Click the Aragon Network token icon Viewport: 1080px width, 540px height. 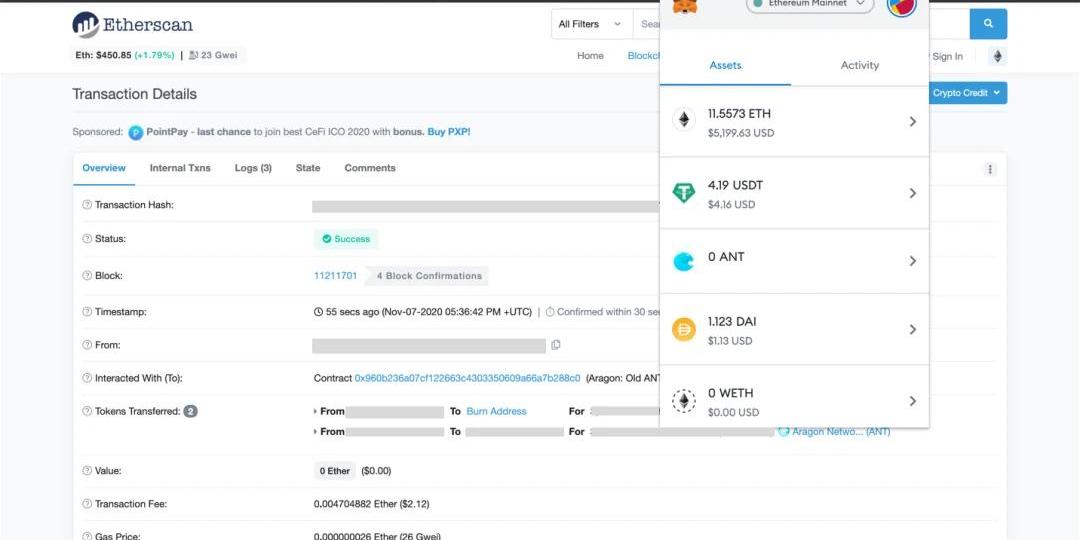click(x=783, y=432)
